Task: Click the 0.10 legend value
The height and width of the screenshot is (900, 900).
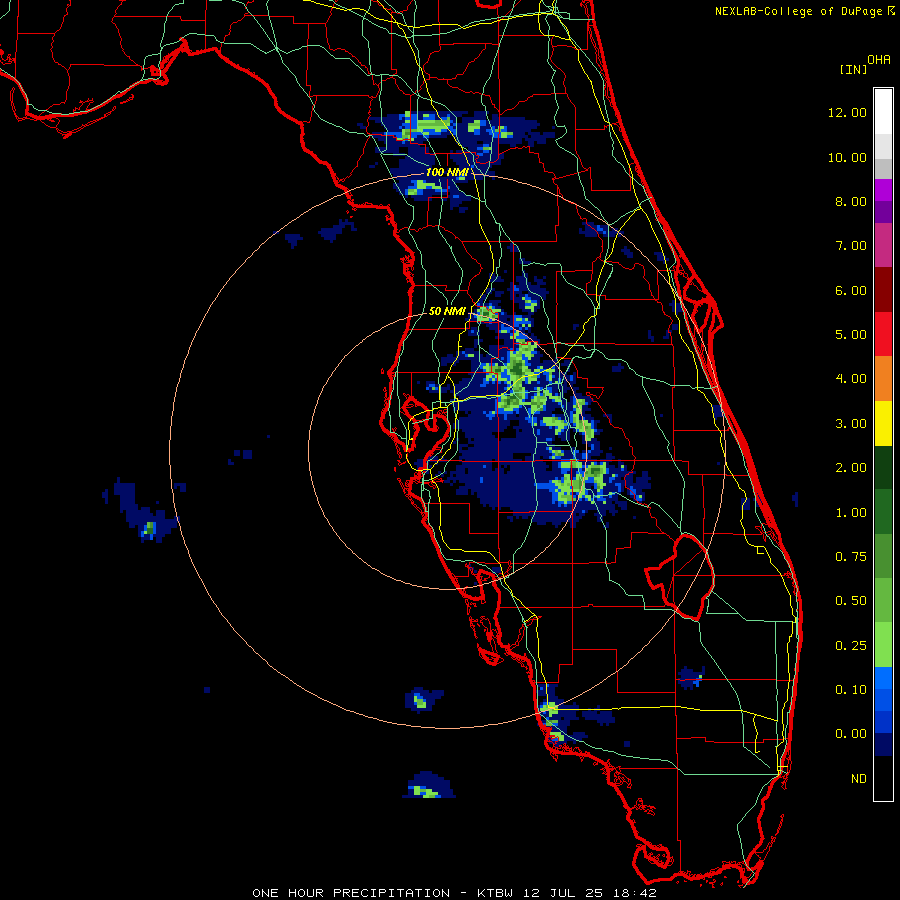Action: 851,690
